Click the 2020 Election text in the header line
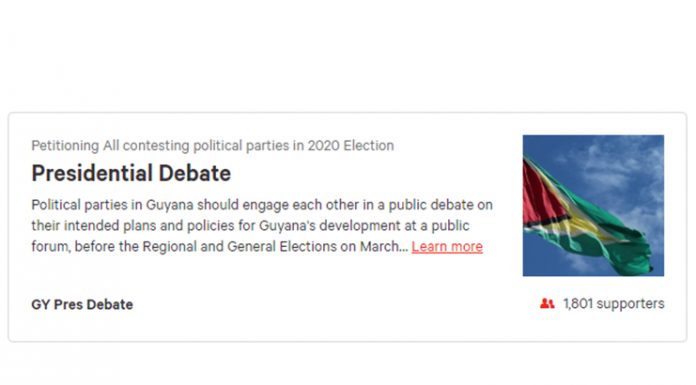 [351, 146]
